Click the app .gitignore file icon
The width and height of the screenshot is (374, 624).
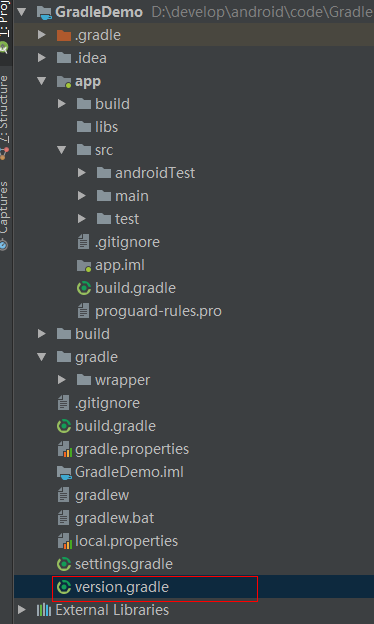[x=84, y=242]
